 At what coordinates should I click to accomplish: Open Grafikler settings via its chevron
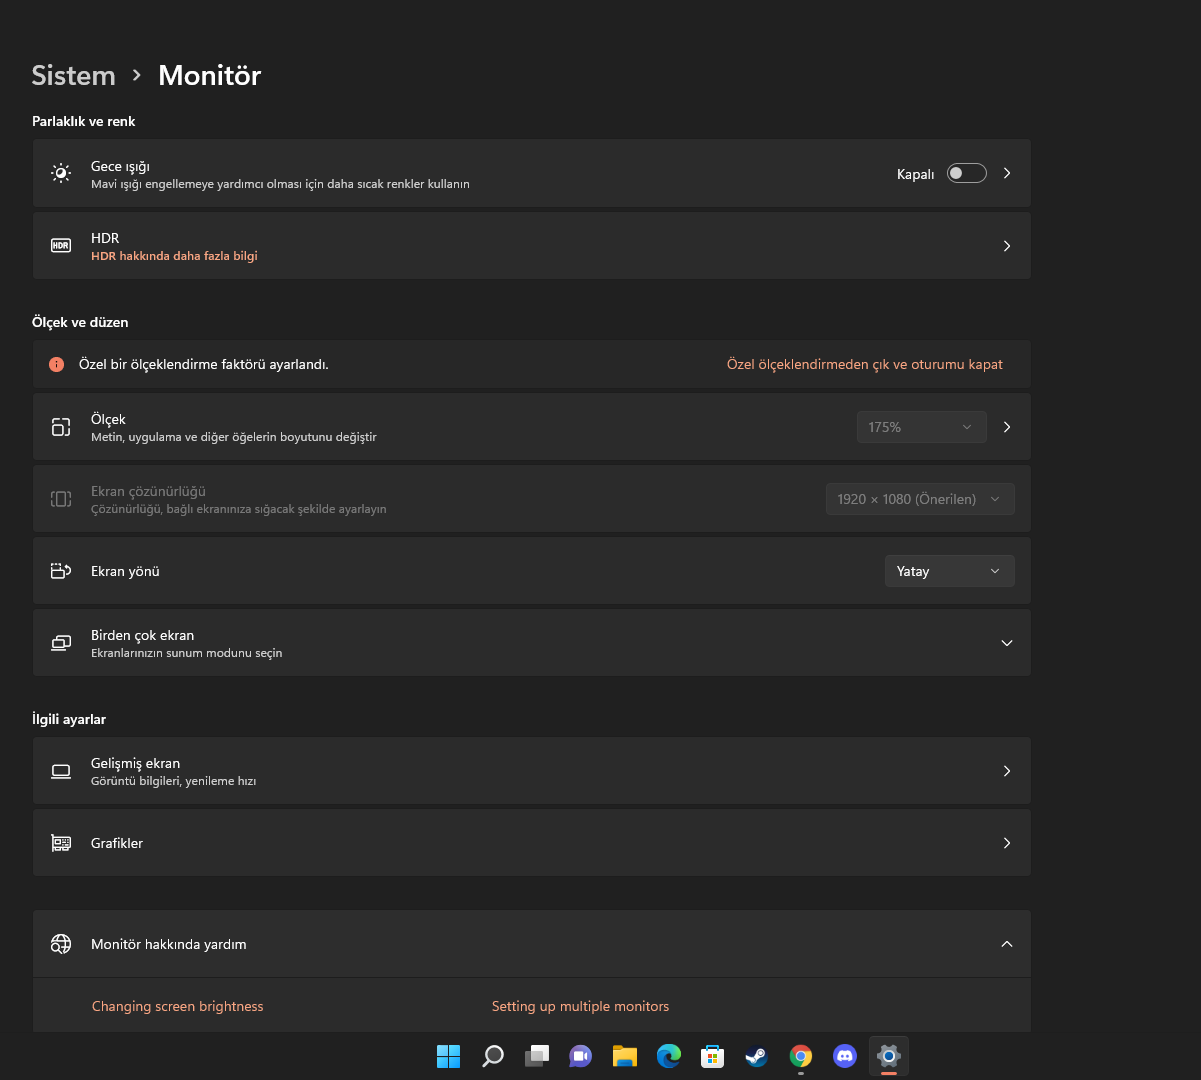click(1007, 843)
